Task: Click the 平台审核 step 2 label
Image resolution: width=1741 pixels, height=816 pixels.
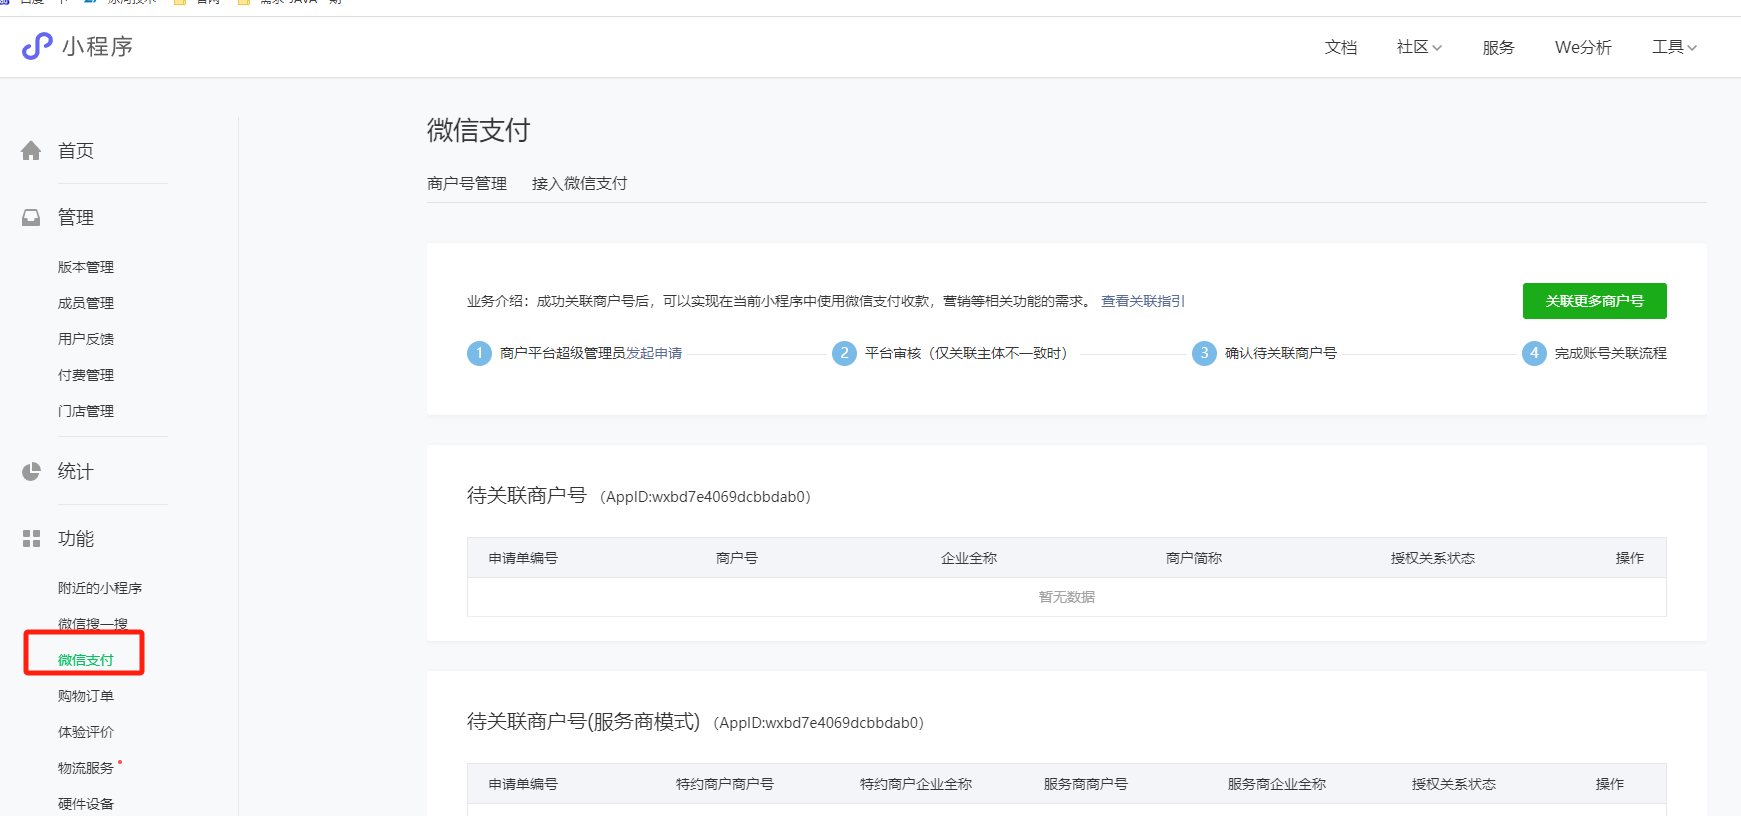Action: tap(967, 353)
